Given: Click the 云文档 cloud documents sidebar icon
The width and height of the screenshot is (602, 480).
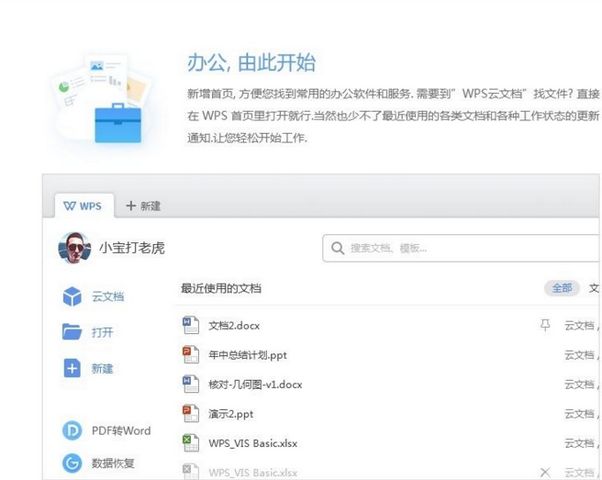Looking at the screenshot, I should [72, 297].
